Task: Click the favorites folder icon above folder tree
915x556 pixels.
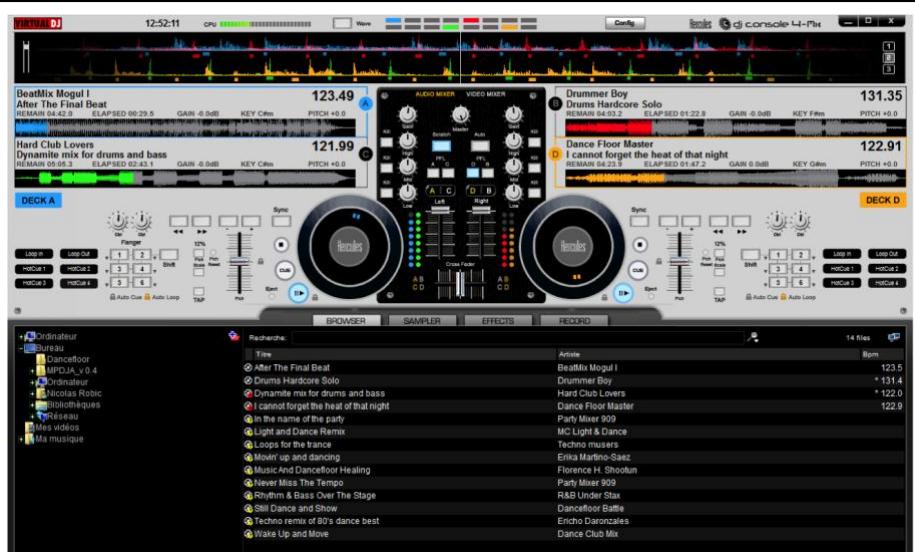Action: click(234, 336)
